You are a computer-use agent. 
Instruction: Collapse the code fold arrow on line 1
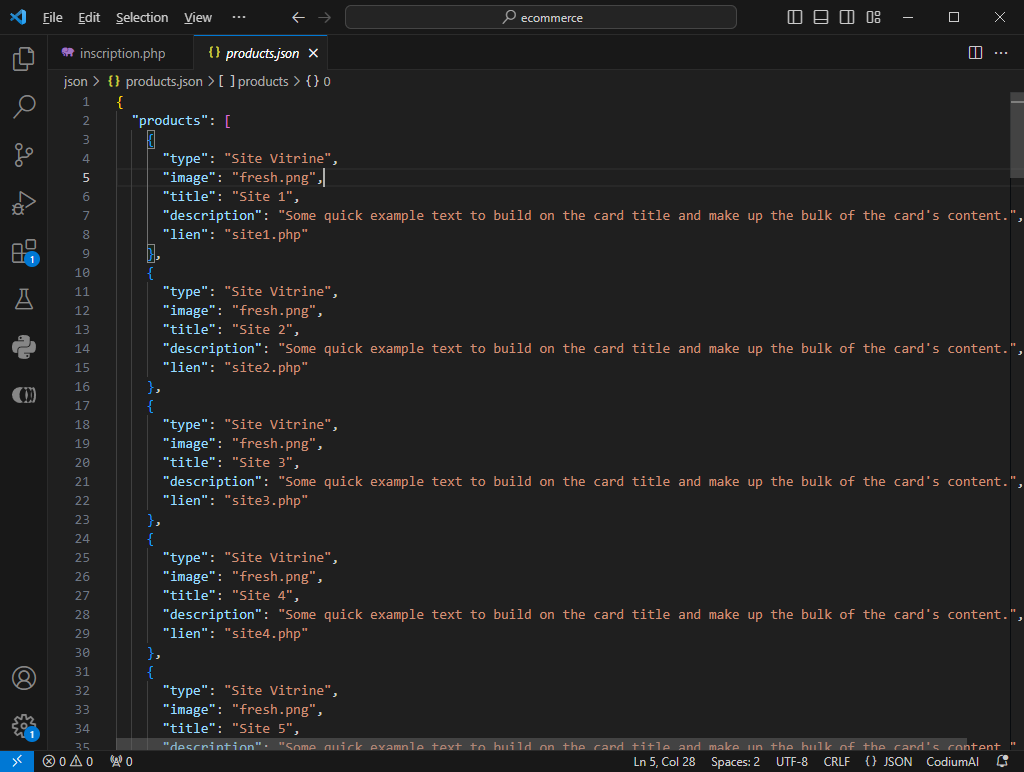coord(104,101)
